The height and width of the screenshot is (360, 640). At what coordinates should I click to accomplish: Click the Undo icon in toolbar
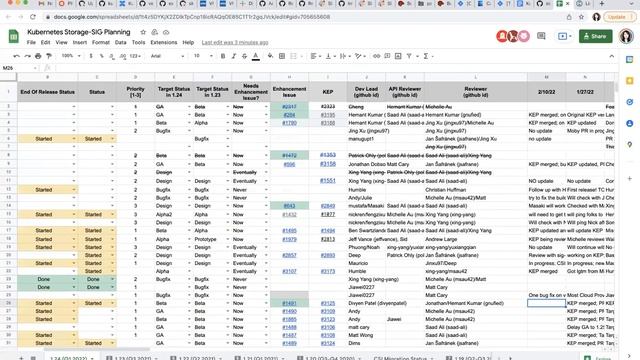pyautogui.click(x=16, y=56)
